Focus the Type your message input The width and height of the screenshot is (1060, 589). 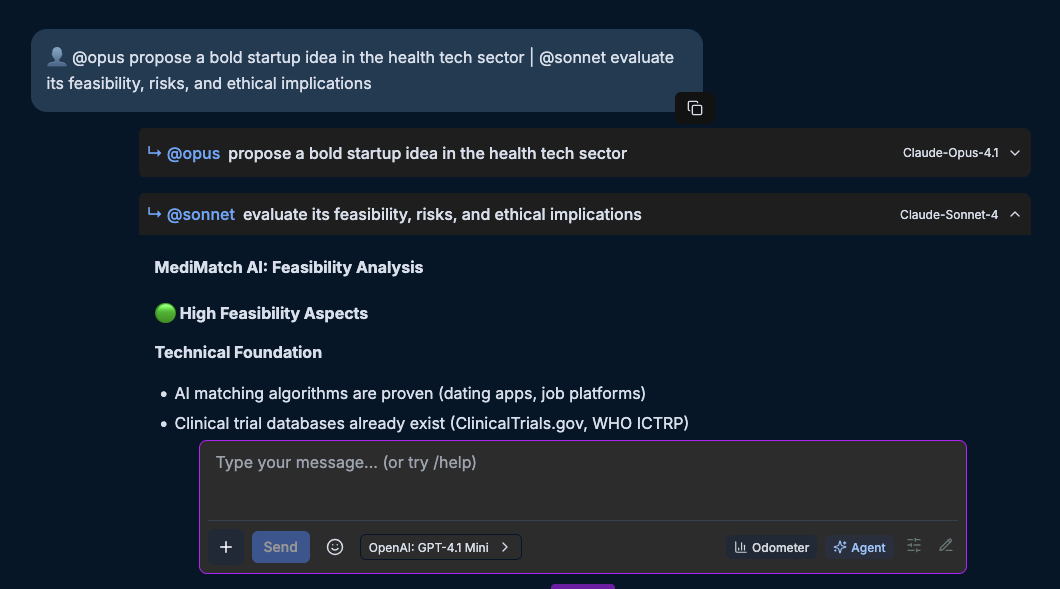tap(582, 480)
